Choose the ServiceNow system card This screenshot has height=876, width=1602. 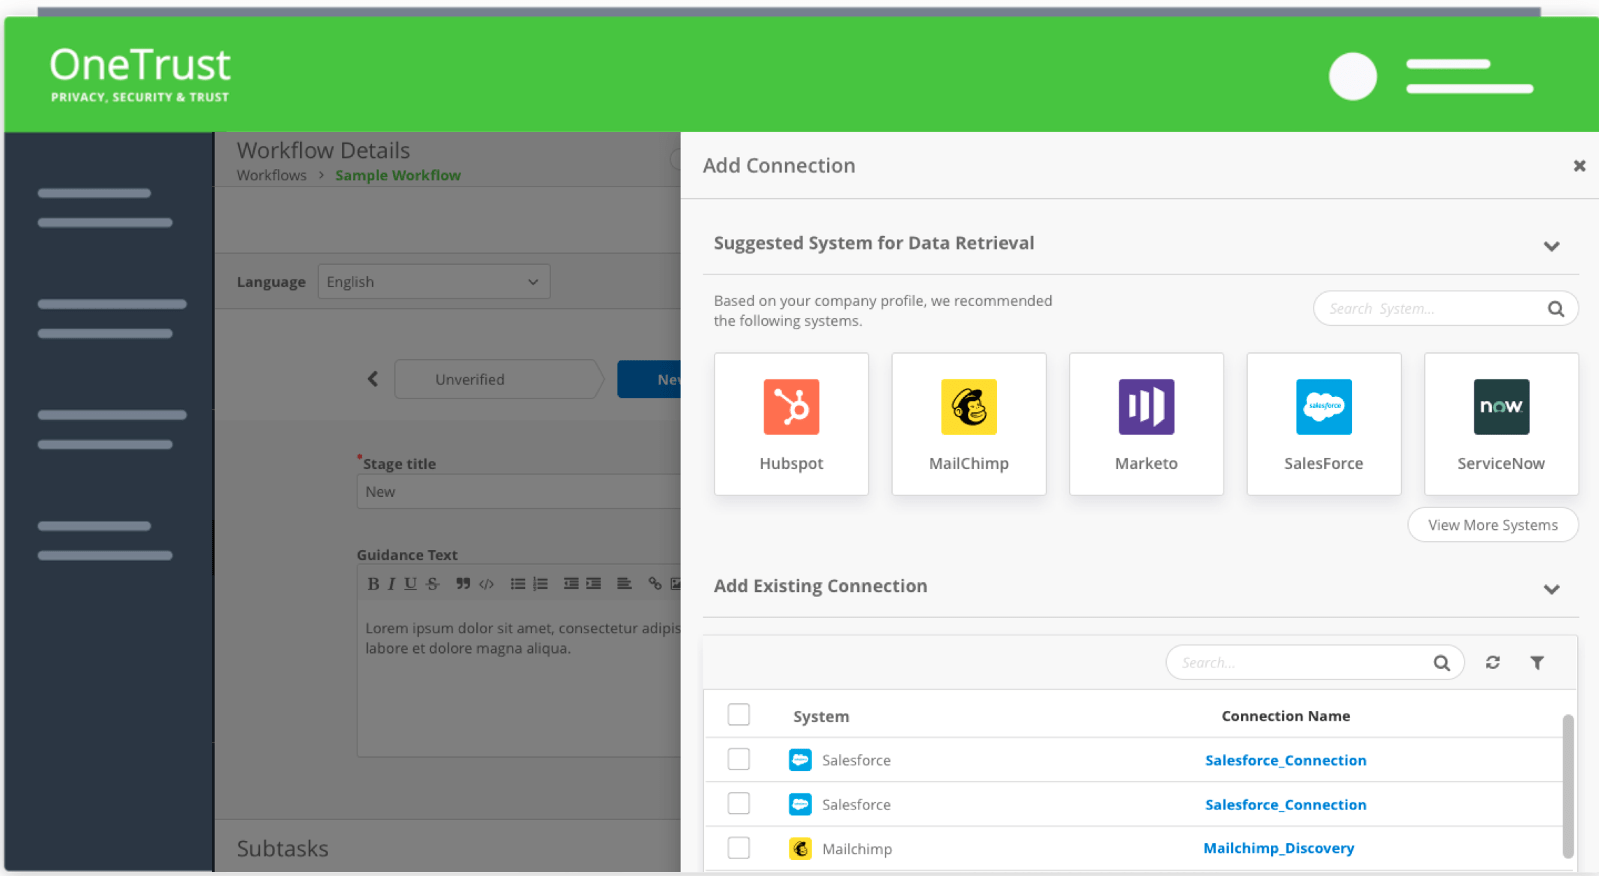pos(1501,424)
